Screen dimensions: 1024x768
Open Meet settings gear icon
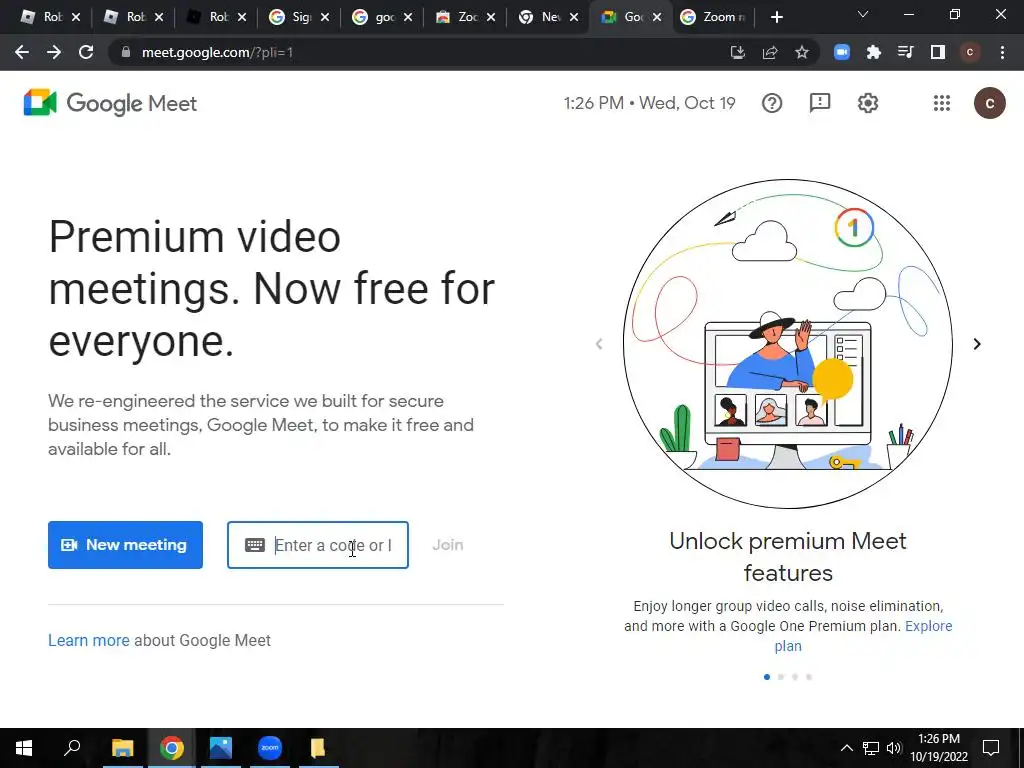[x=868, y=103]
